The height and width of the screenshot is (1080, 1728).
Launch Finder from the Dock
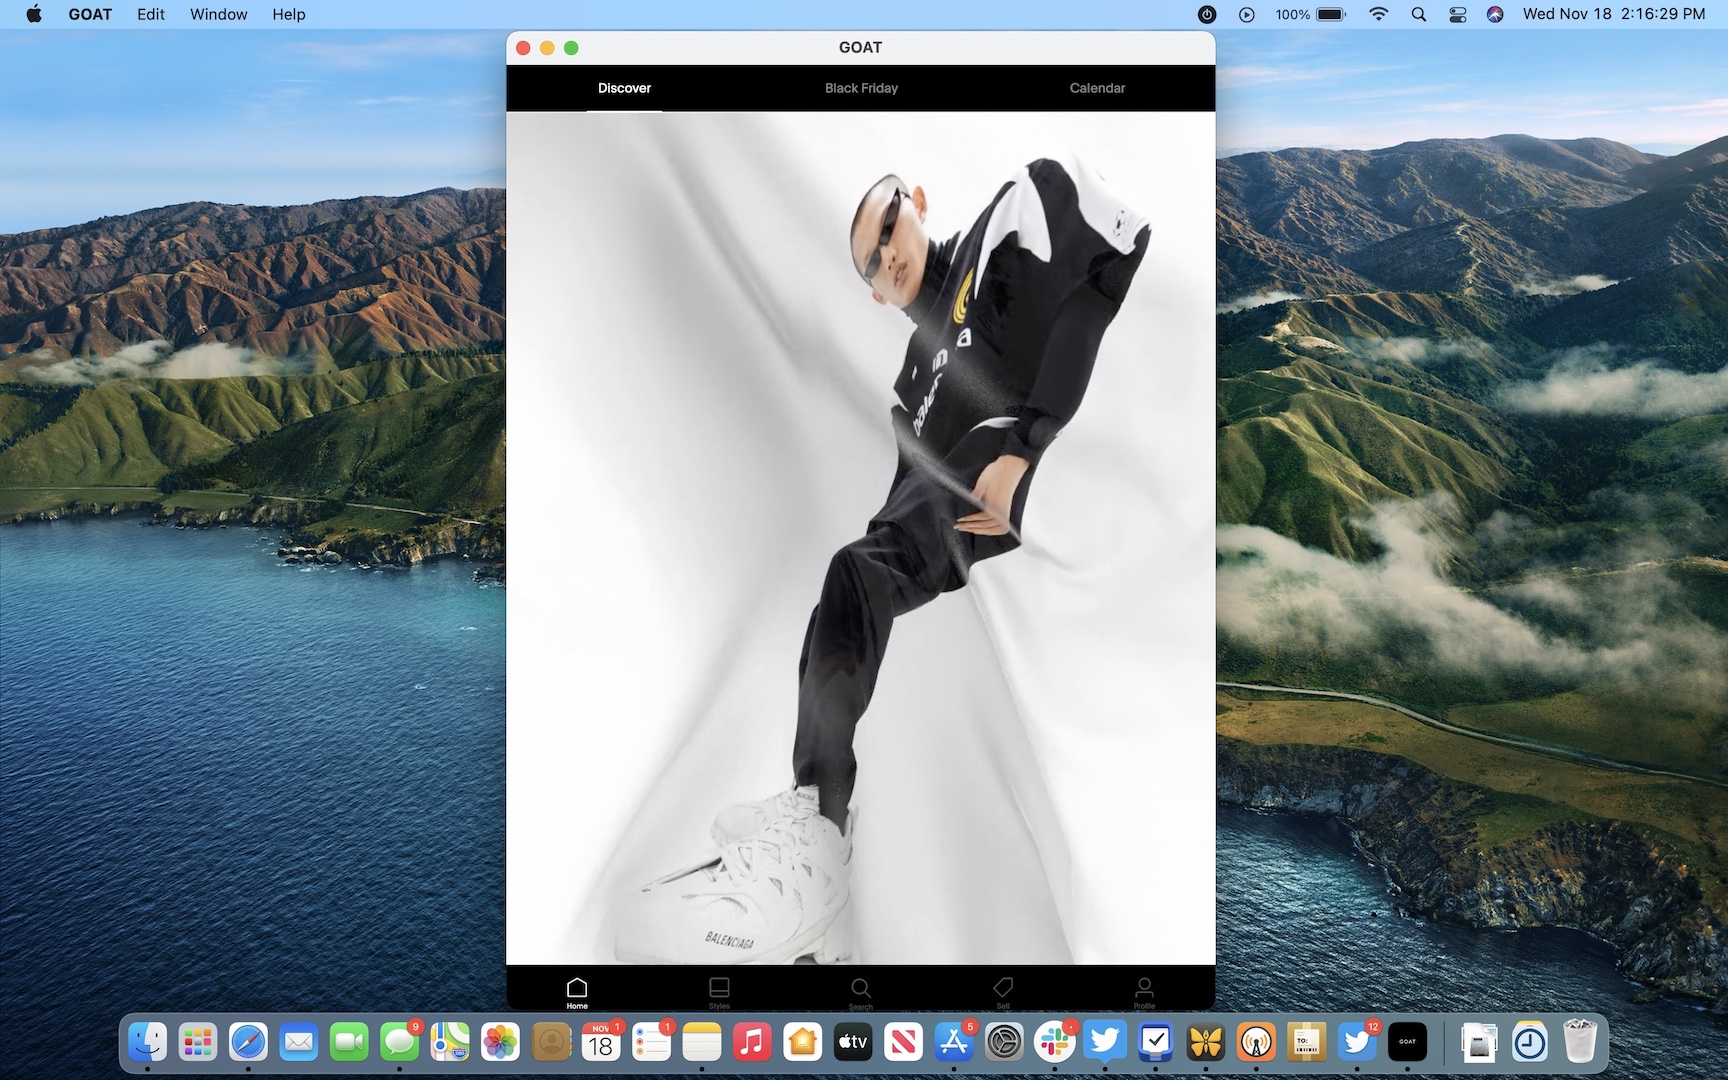[x=148, y=1043]
